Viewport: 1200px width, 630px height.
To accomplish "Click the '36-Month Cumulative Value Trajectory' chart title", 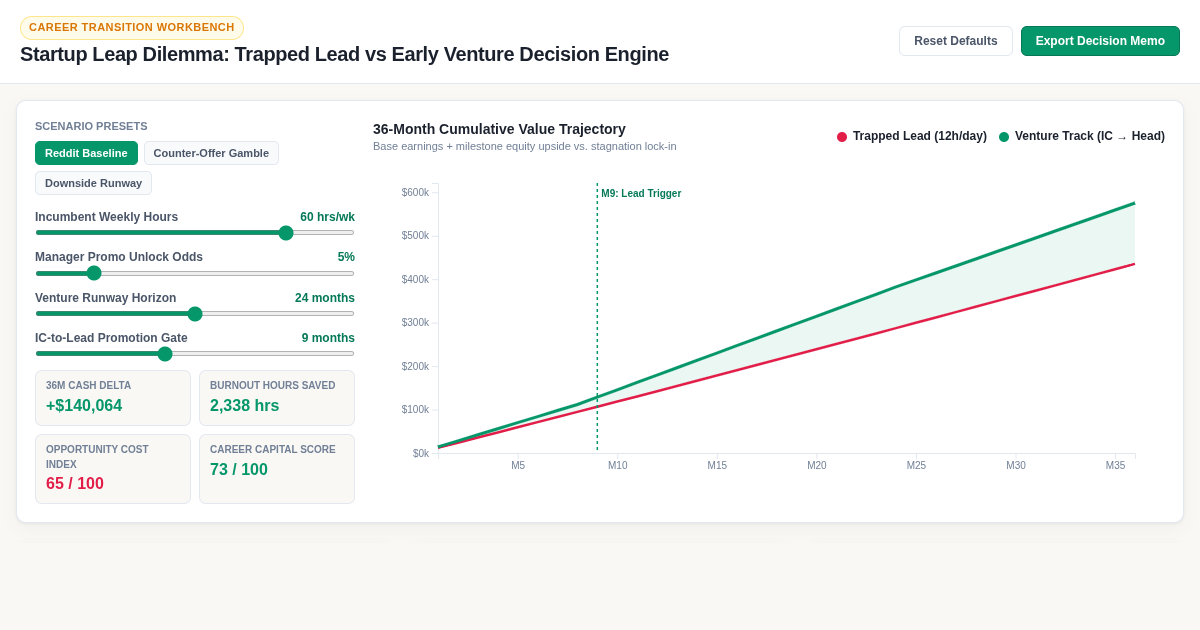I will 499,129.
